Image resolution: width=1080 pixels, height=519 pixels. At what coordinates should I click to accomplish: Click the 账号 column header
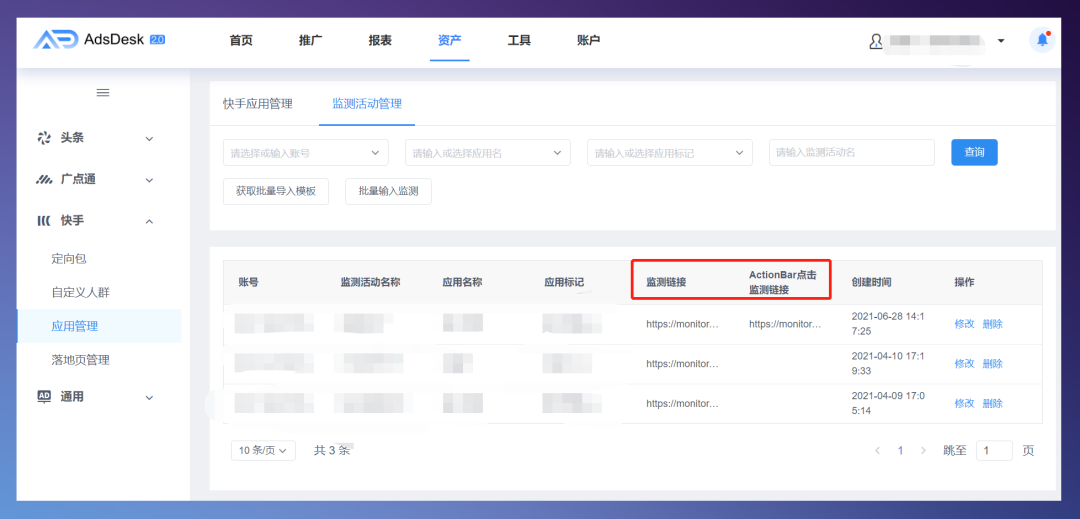tap(249, 282)
